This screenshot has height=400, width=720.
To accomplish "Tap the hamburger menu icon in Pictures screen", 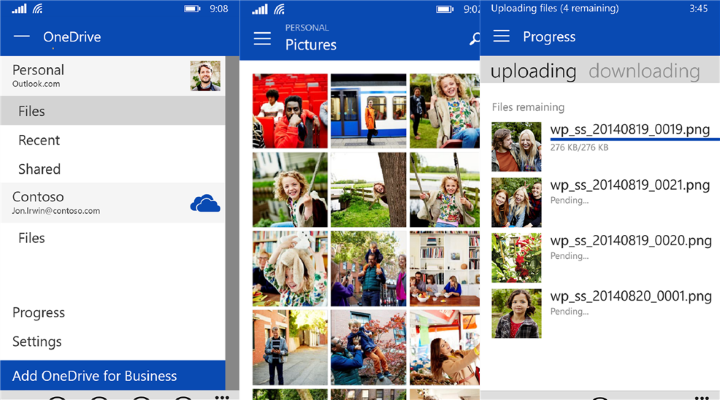I will point(262,39).
